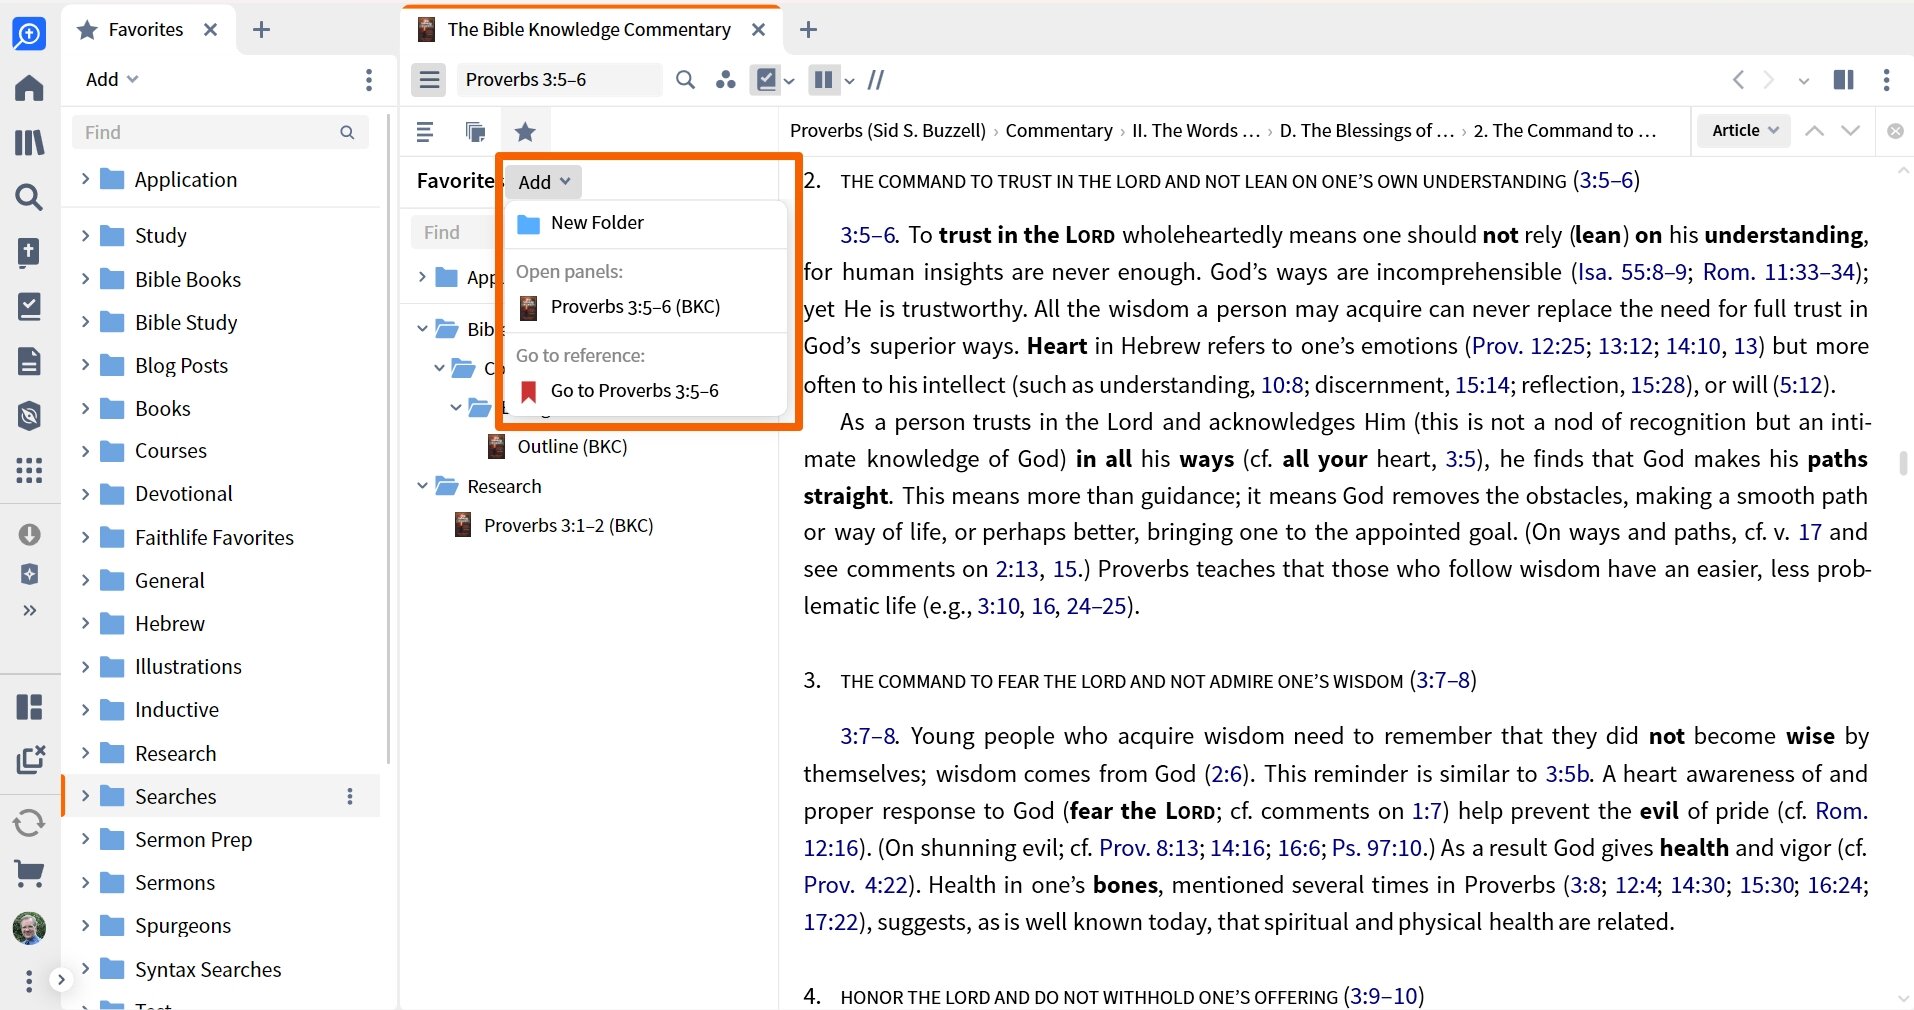The width and height of the screenshot is (1914, 1010).
Task: Open commentary panel three-dot menu
Action: [1886, 80]
